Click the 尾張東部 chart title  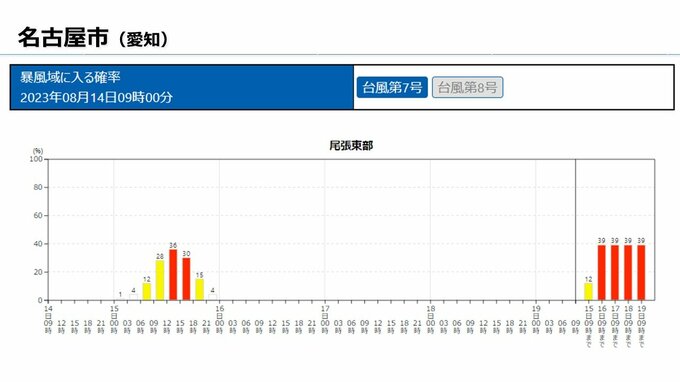(x=351, y=146)
